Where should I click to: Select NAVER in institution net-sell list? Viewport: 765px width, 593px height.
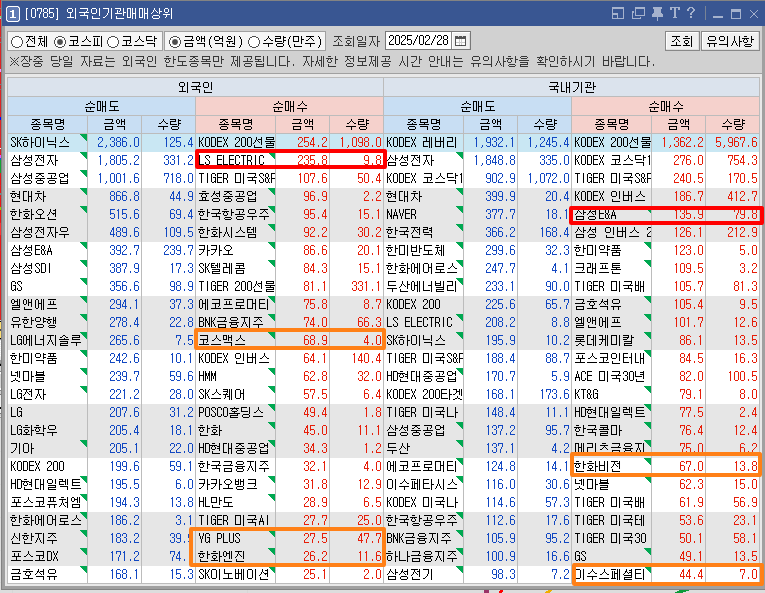click(x=401, y=214)
